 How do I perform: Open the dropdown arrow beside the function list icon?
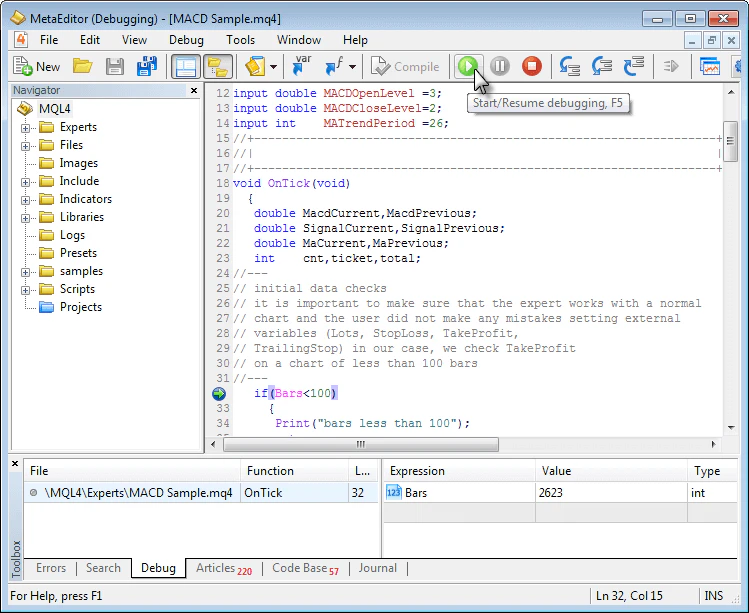[352, 67]
